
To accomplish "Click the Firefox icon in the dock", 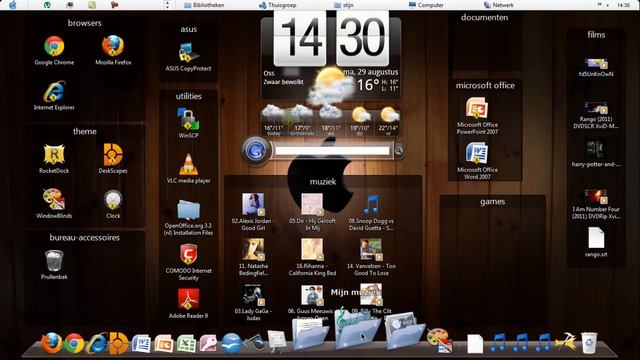I will [x=51, y=343].
